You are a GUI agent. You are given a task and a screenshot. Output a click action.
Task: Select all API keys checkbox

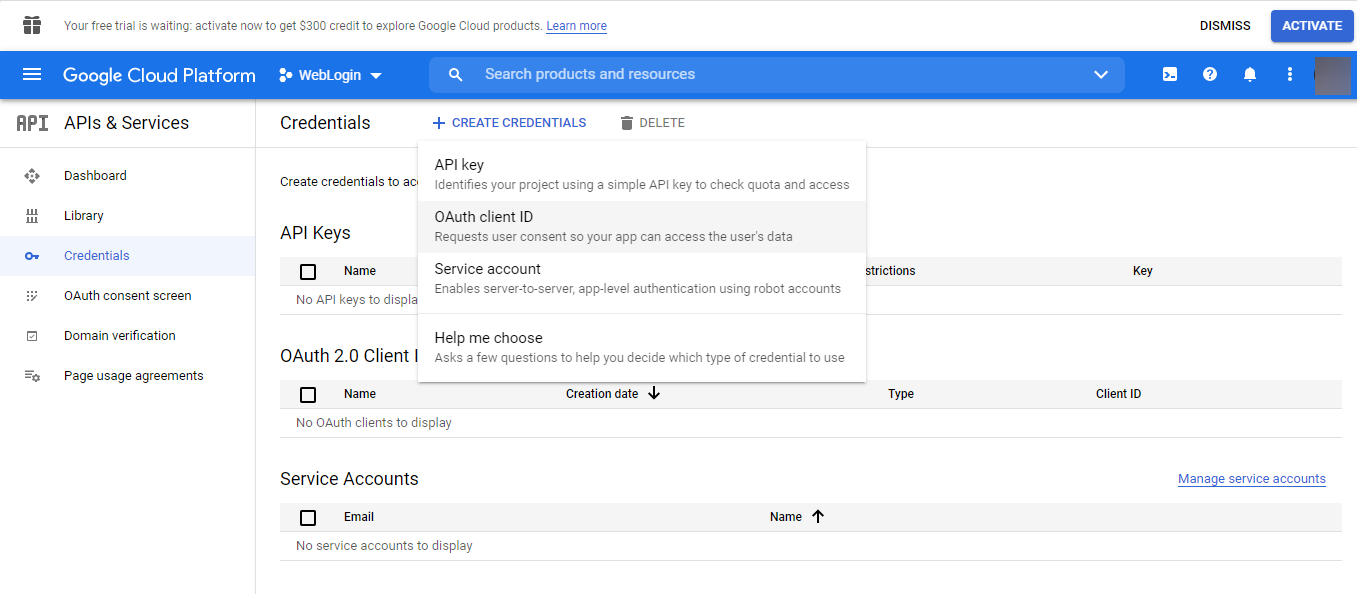[x=308, y=272]
